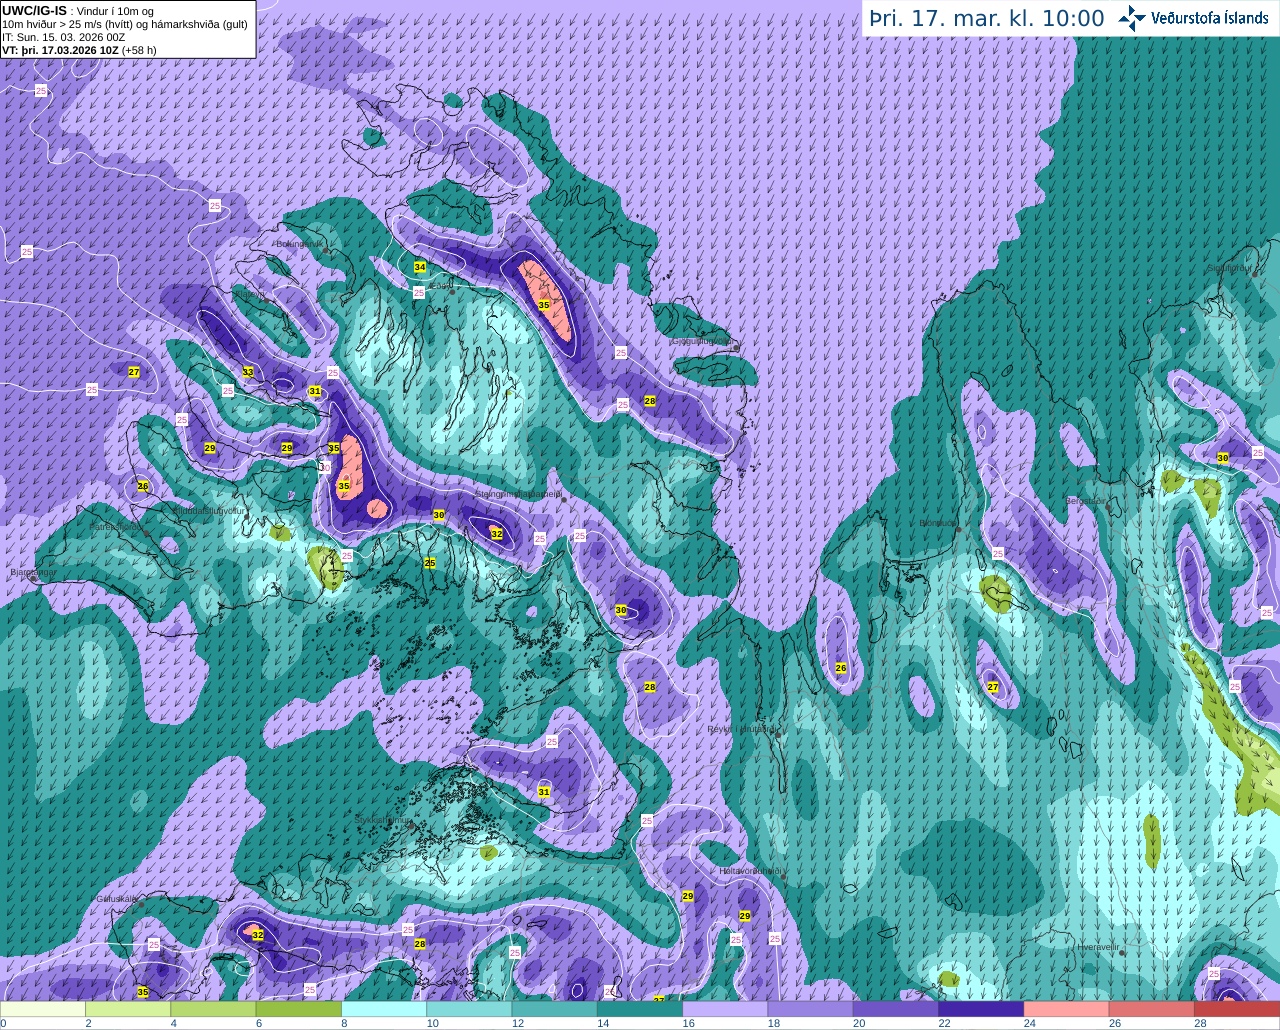Select the 14–16 m/s dark teal legend swatch

click(x=640, y=1009)
